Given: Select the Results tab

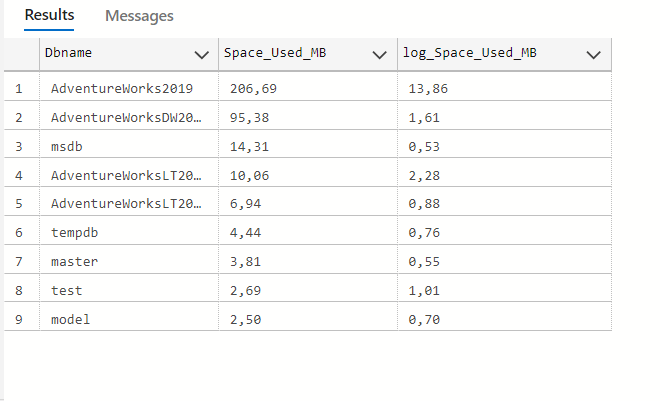Looking at the screenshot, I should [49, 16].
